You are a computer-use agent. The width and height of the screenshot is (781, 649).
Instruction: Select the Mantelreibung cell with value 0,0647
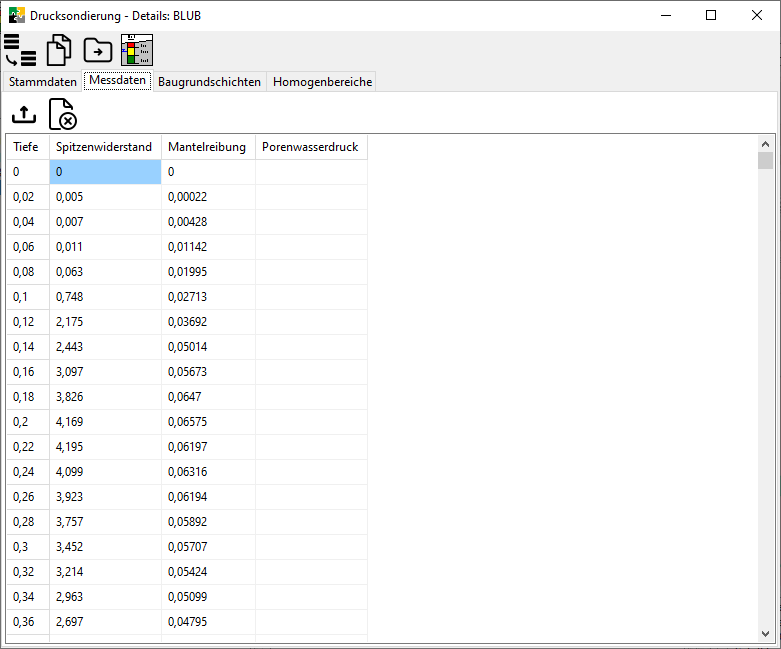[x=207, y=397]
